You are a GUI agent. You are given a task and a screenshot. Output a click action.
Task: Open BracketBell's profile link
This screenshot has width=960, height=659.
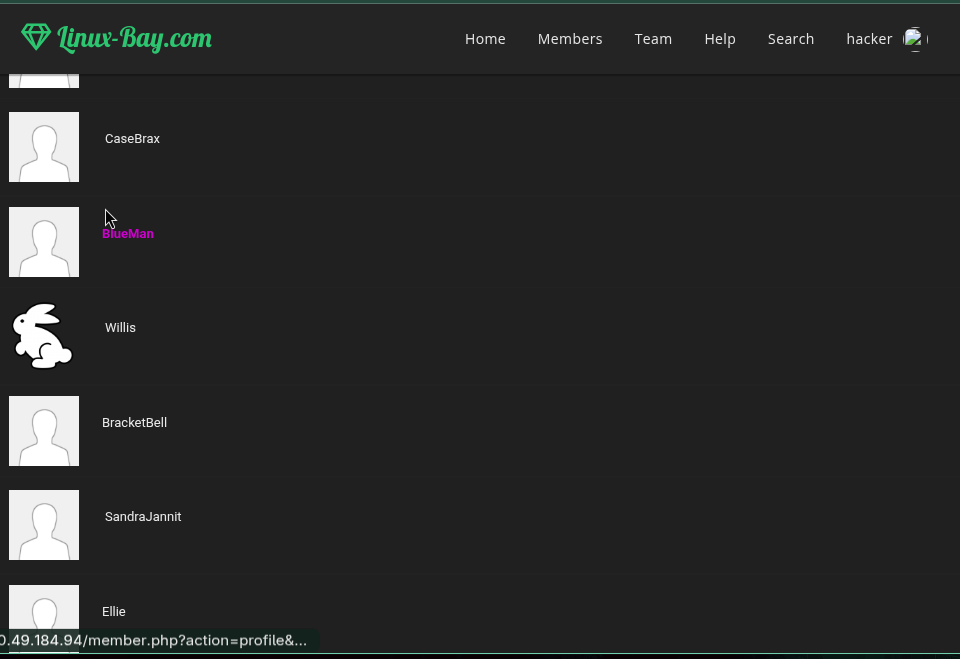point(135,423)
